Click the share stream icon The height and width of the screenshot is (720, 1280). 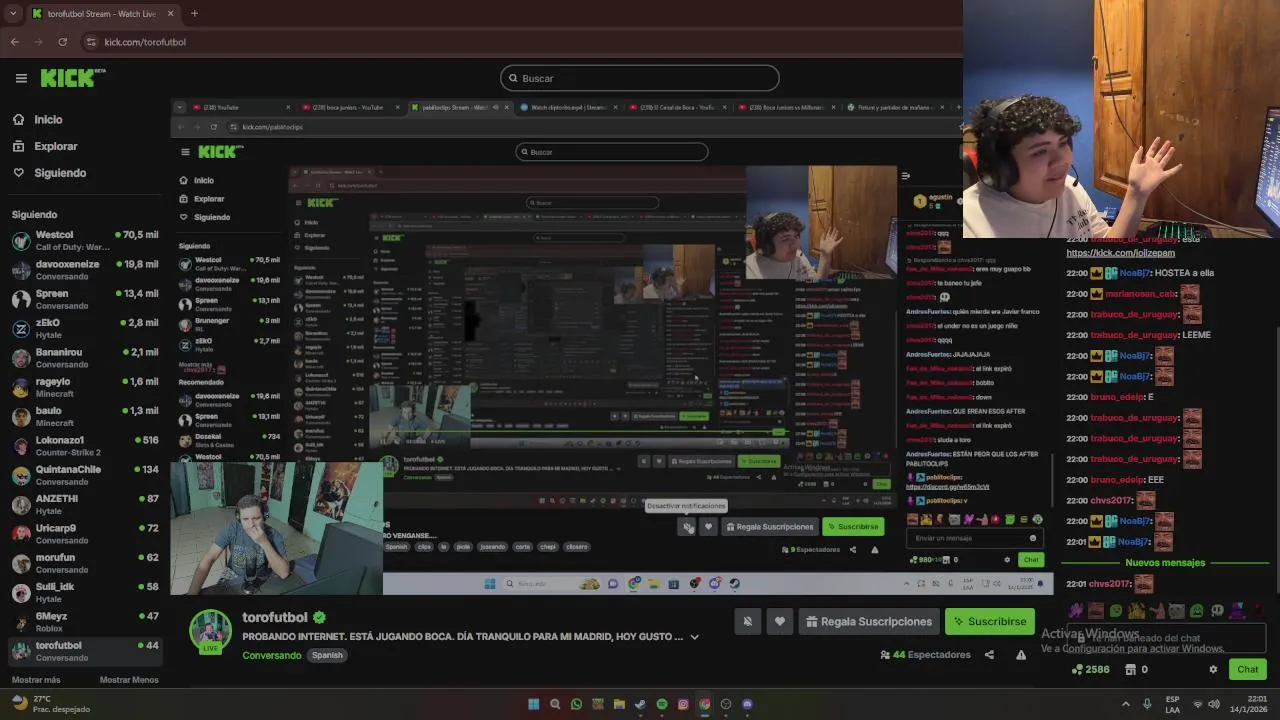(989, 655)
